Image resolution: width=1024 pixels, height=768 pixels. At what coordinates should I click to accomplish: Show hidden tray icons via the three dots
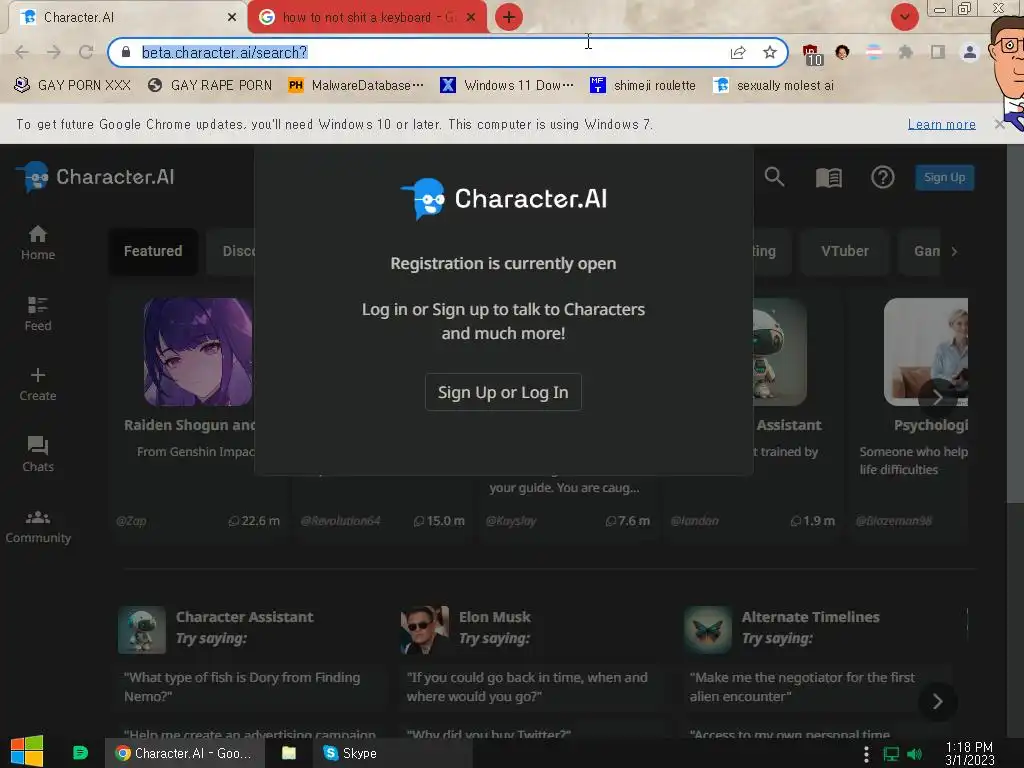866,754
